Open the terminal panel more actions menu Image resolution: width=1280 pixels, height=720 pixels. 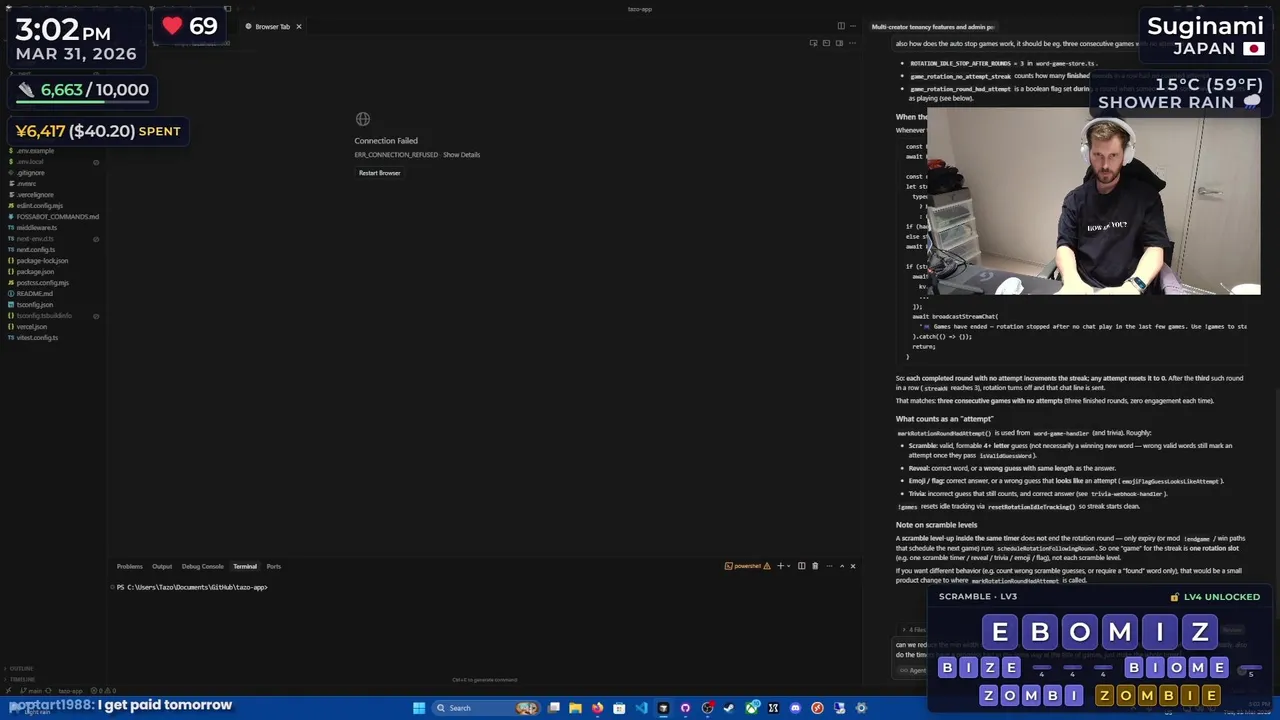(829, 566)
